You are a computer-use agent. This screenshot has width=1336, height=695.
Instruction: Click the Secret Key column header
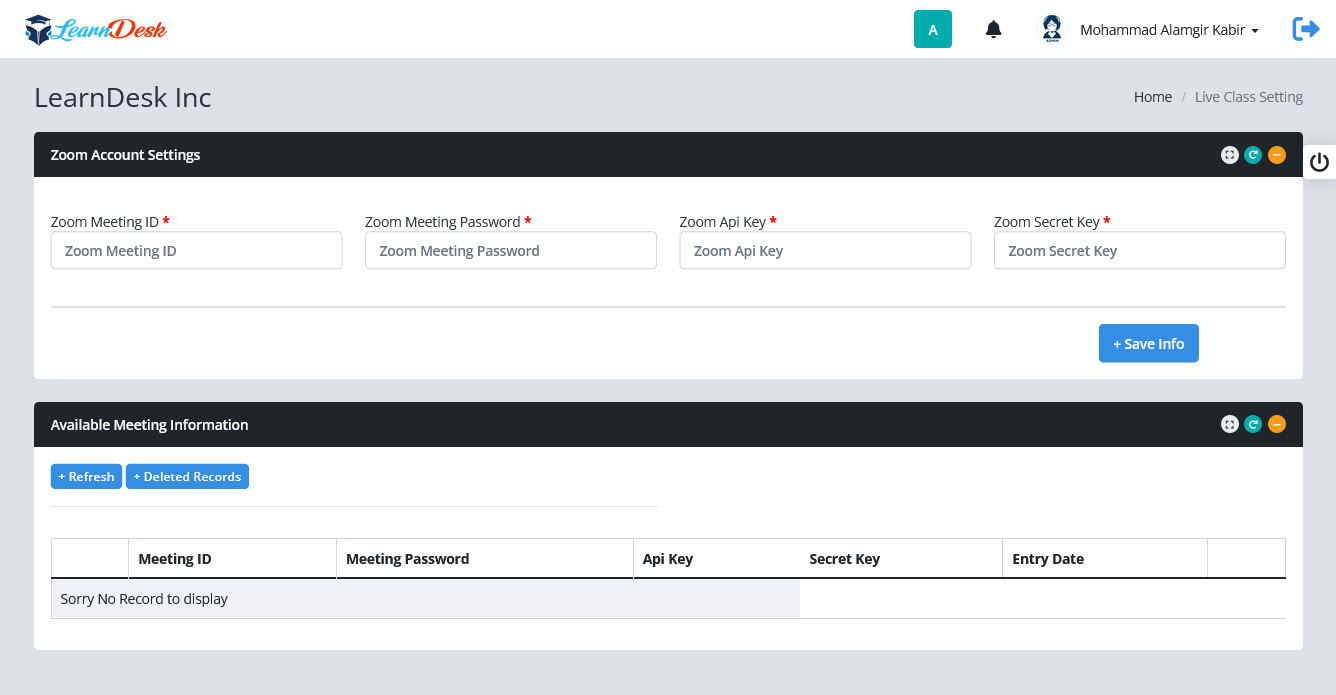(x=900, y=559)
